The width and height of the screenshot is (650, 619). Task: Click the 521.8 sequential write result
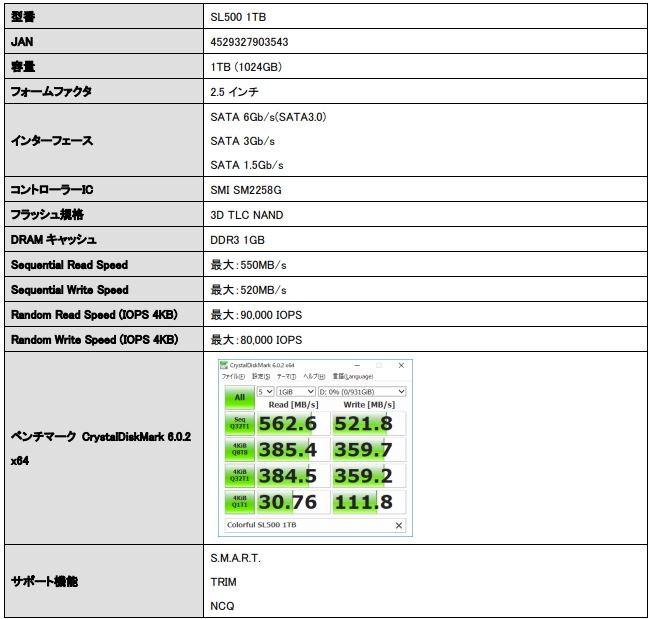click(x=368, y=423)
